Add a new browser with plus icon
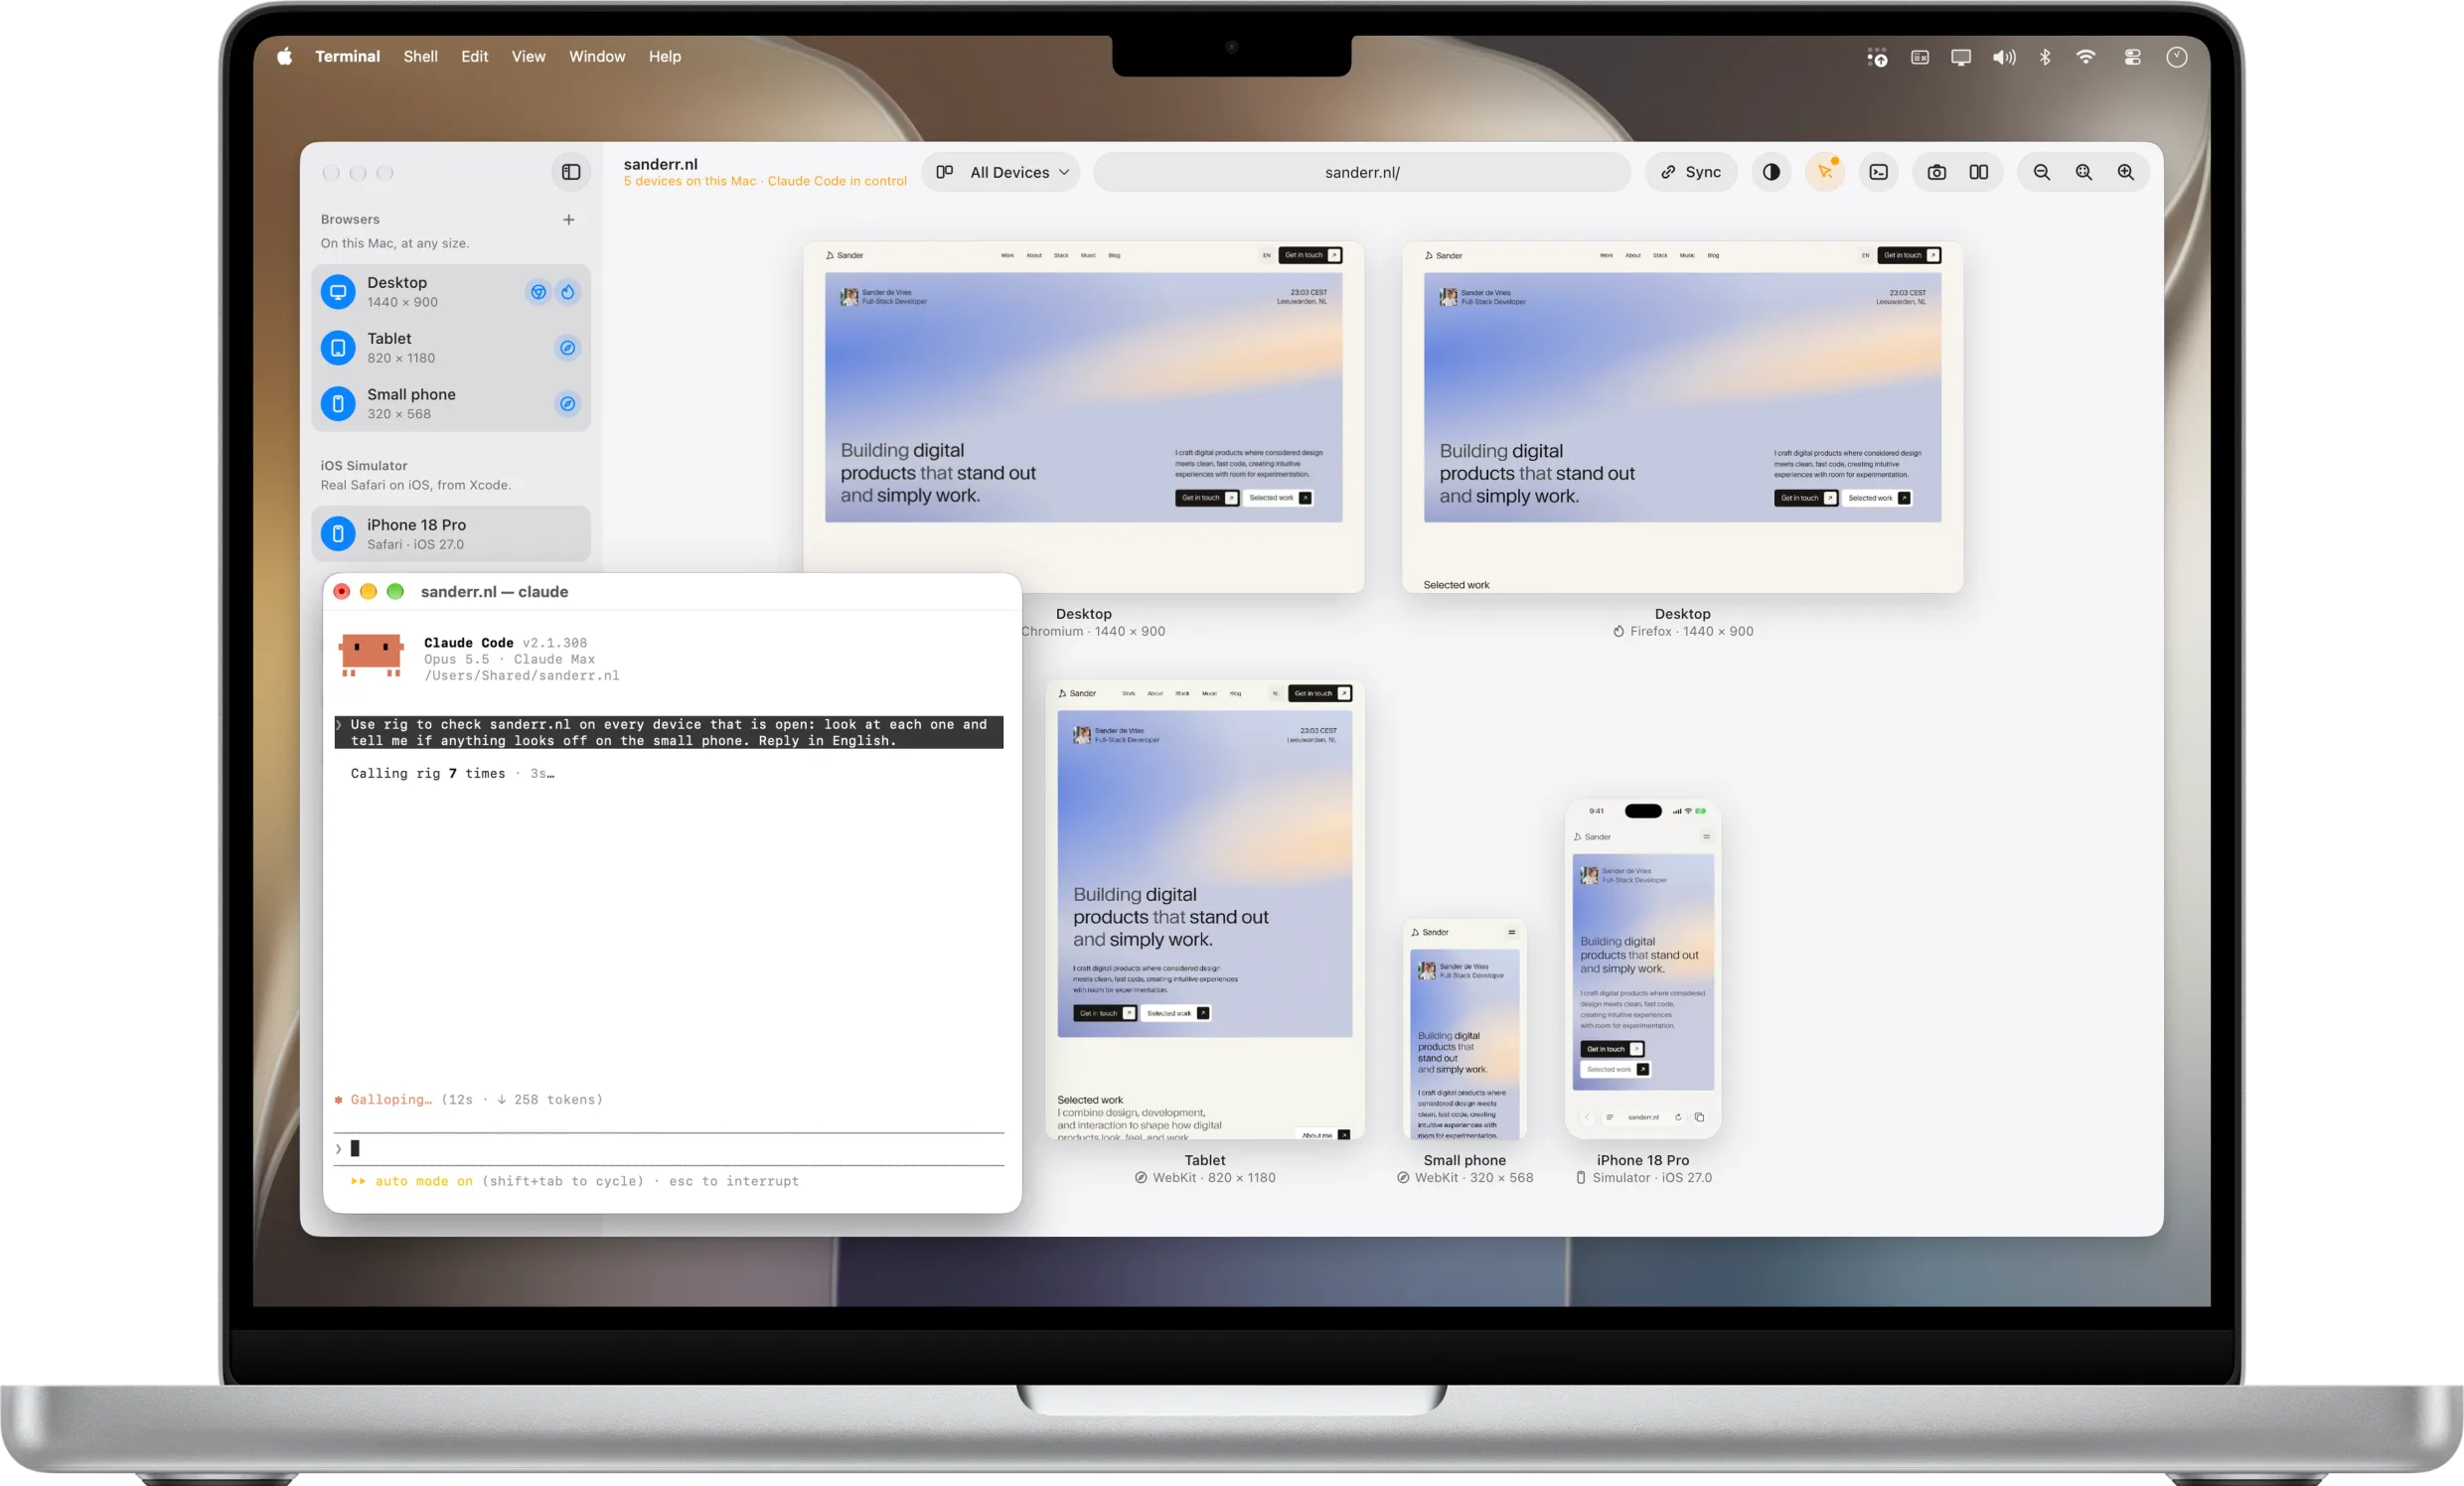 click(569, 219)
